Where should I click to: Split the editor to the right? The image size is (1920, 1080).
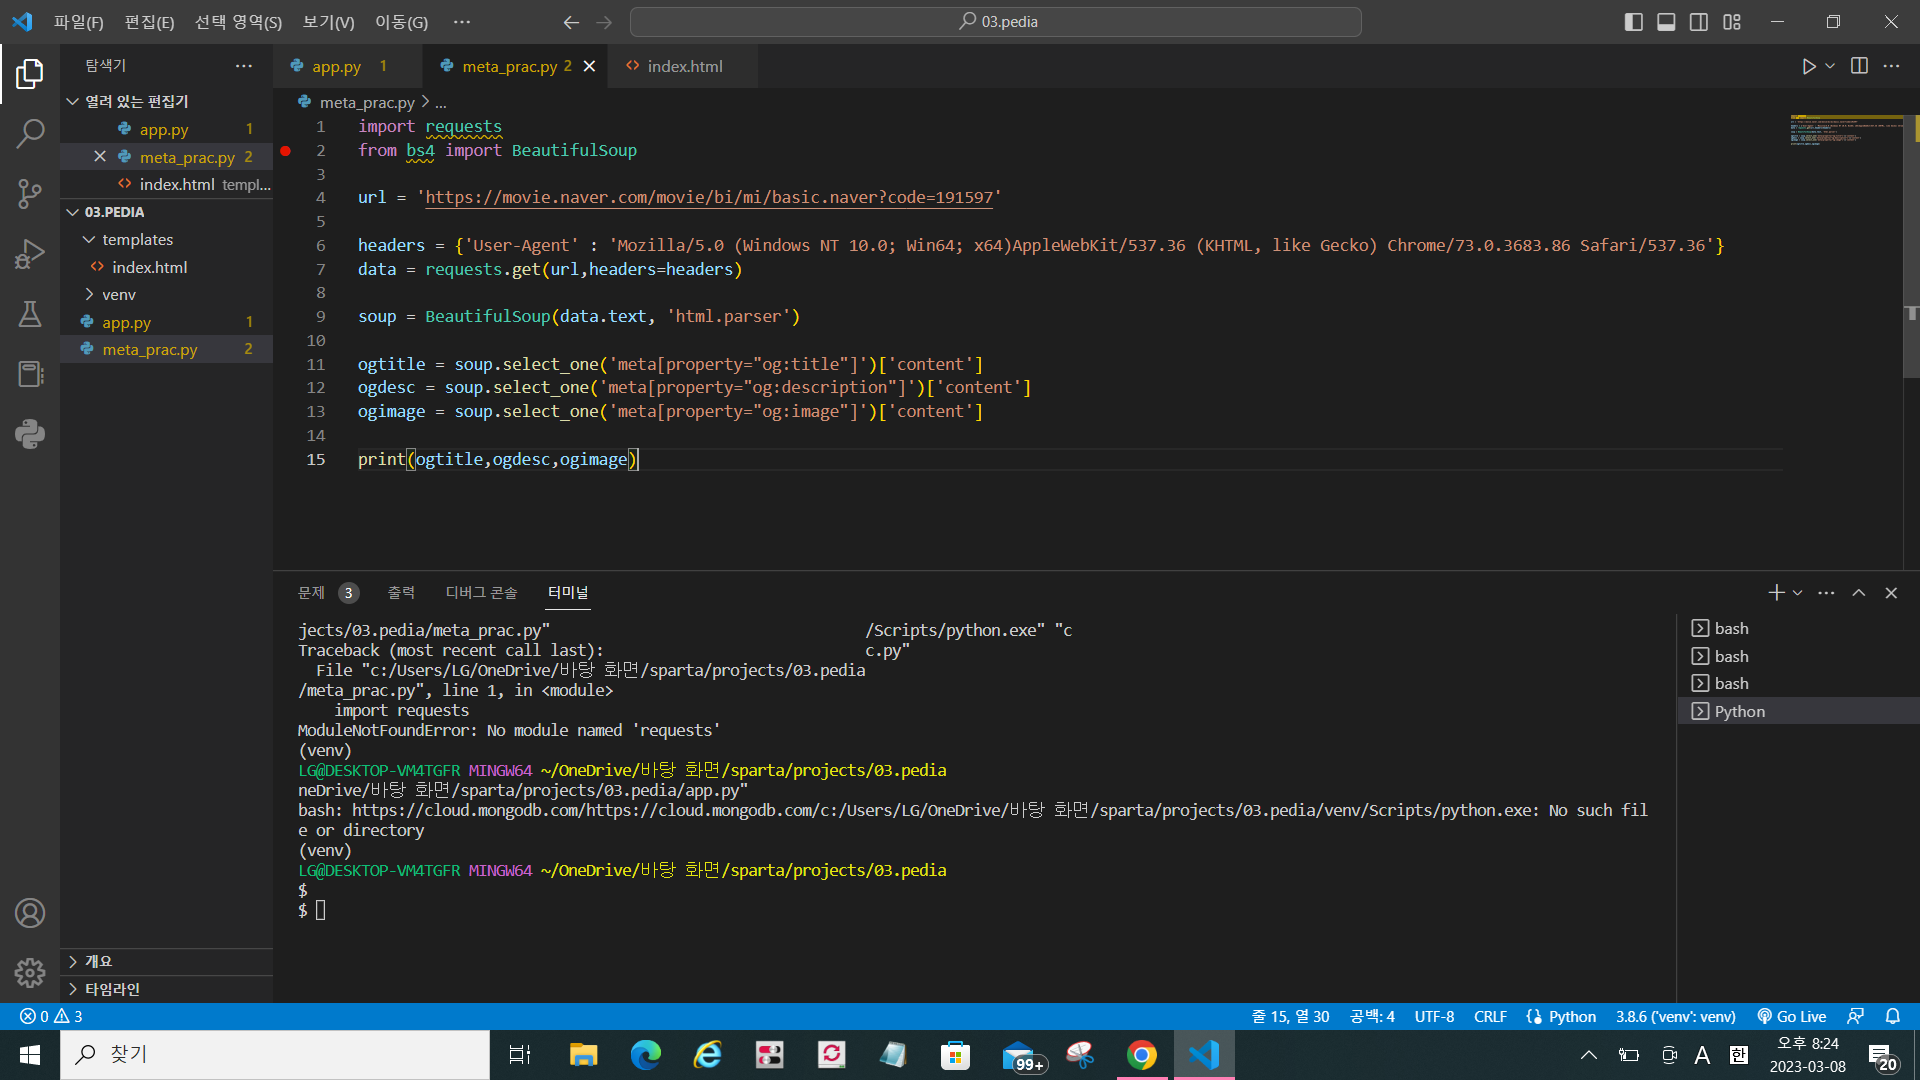[1859, 66]
